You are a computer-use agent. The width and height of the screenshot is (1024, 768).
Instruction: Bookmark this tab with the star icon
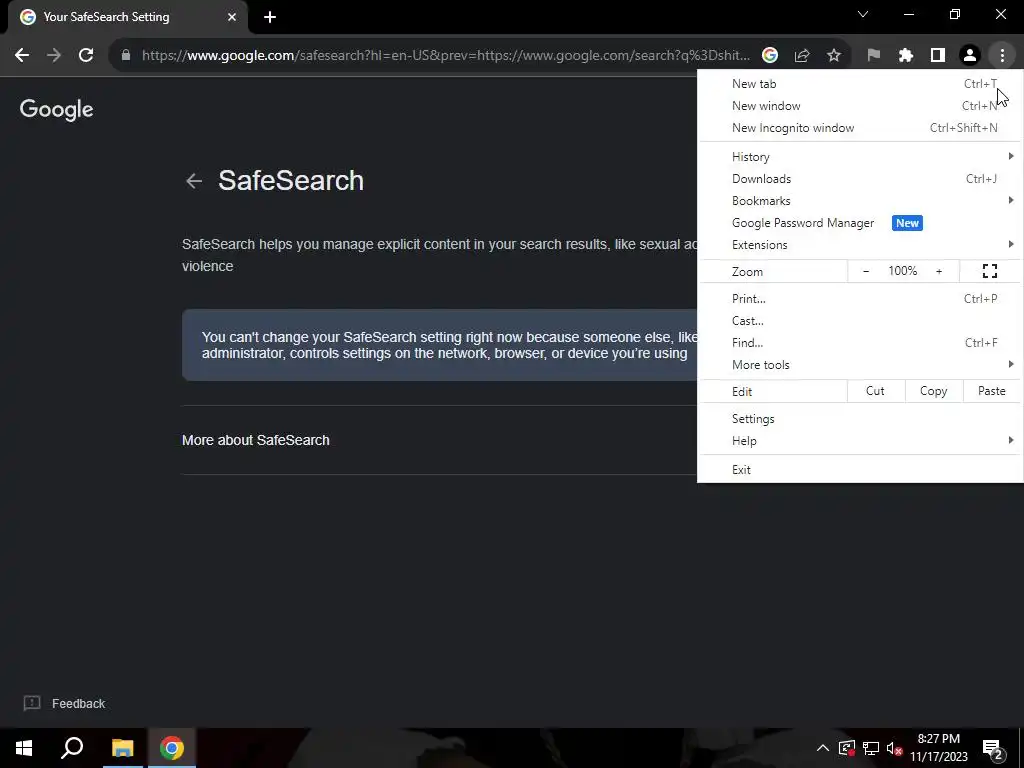tap(834, 55)
